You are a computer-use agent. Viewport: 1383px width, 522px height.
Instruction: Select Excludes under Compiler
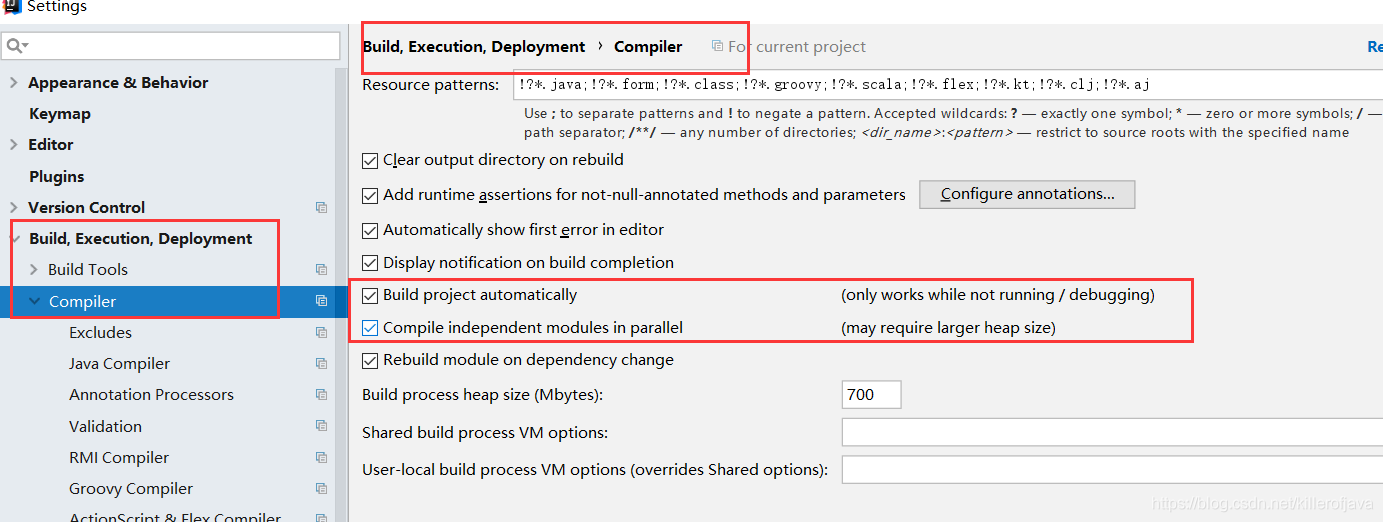(100, 333)
